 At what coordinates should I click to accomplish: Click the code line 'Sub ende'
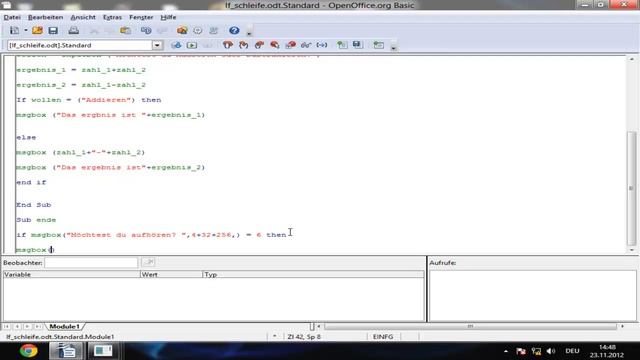pyautogui.click(x=36, y=220)
